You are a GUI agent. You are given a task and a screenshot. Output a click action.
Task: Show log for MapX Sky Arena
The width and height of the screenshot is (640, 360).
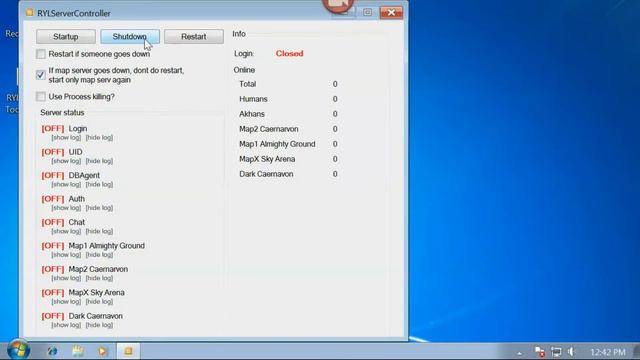66,302
